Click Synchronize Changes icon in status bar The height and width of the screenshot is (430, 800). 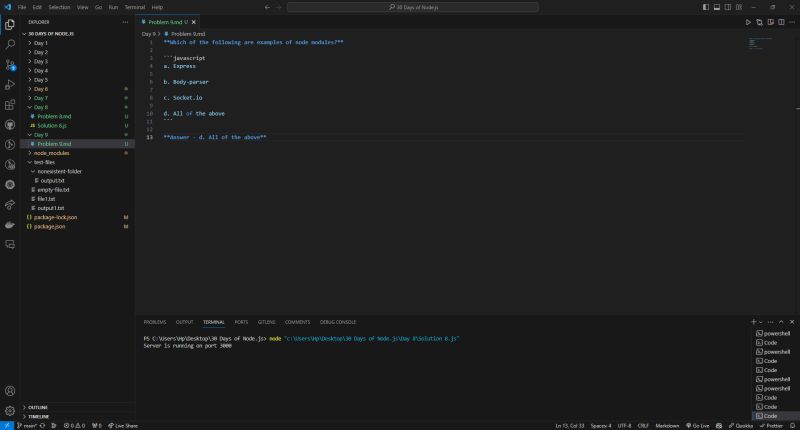point(42,425)
